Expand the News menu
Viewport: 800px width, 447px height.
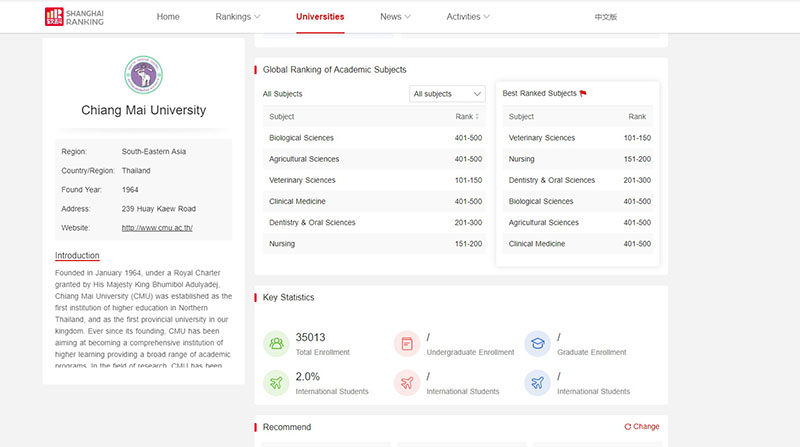coord(395,17)
